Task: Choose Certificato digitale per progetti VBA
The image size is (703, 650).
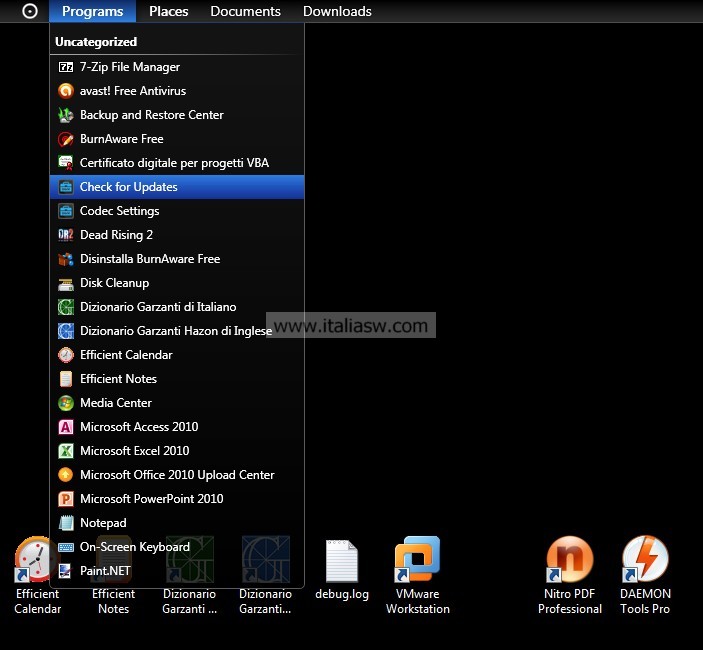Action: 177,163
